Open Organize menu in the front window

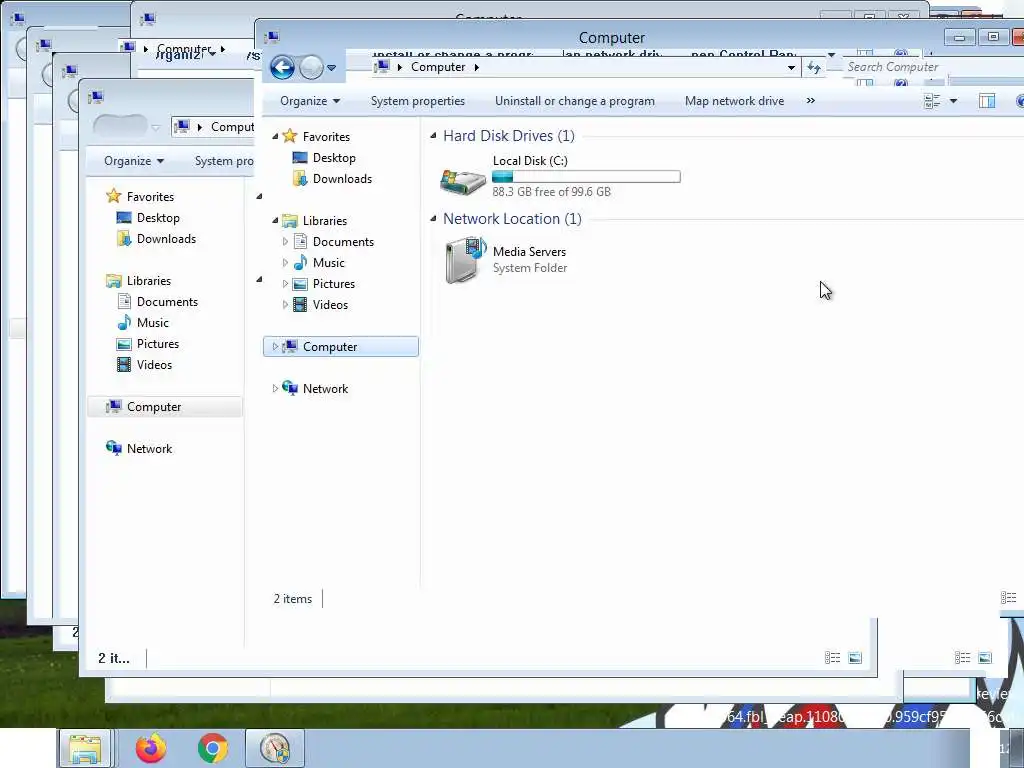[x=310, y=101]
